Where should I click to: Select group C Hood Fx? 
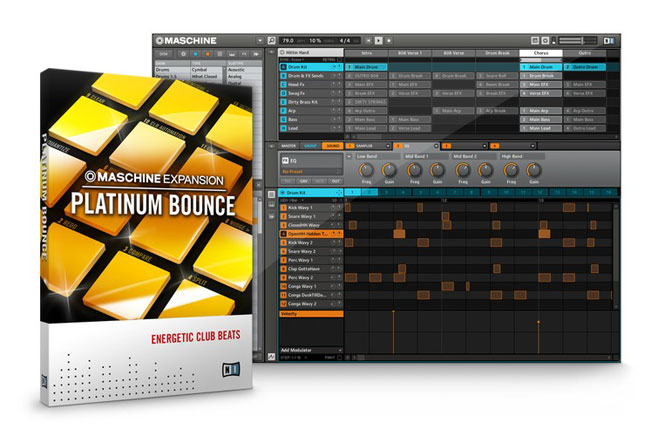tap(311, 84)
